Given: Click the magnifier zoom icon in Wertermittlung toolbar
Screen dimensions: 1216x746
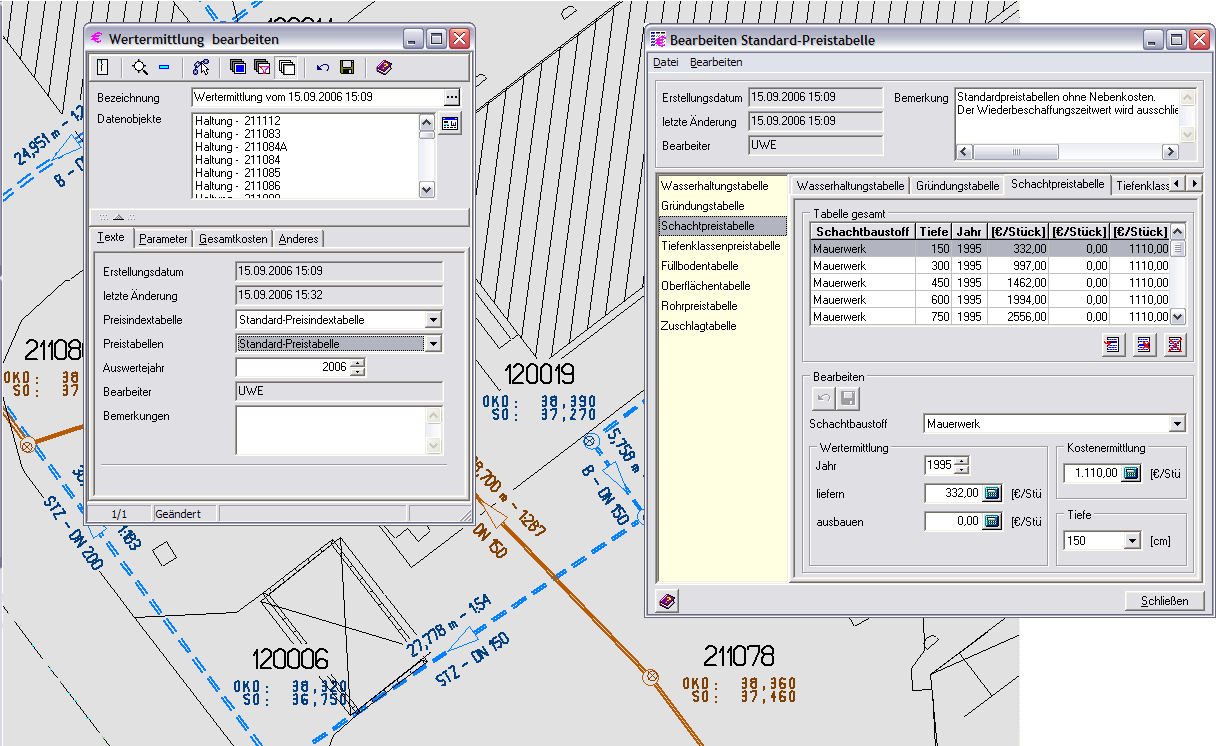Looking at the screenshot, I should (139, 68).
